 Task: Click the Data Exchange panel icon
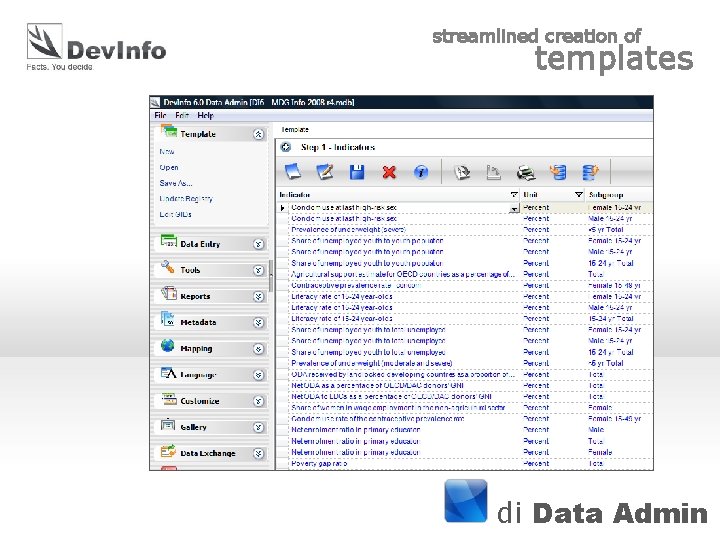pyautogui.click(x=169, y=451)
